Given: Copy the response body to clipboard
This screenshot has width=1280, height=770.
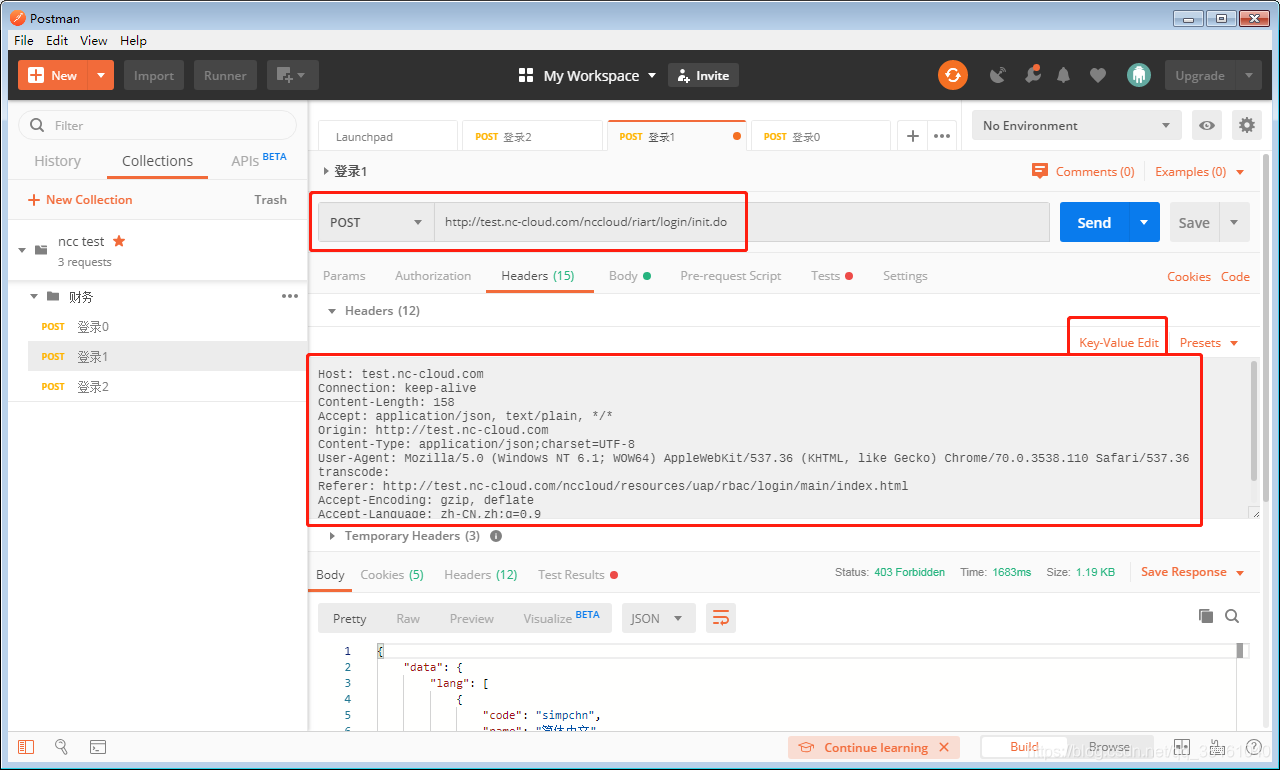Looking at the screenshot, I should (1206, 616).
